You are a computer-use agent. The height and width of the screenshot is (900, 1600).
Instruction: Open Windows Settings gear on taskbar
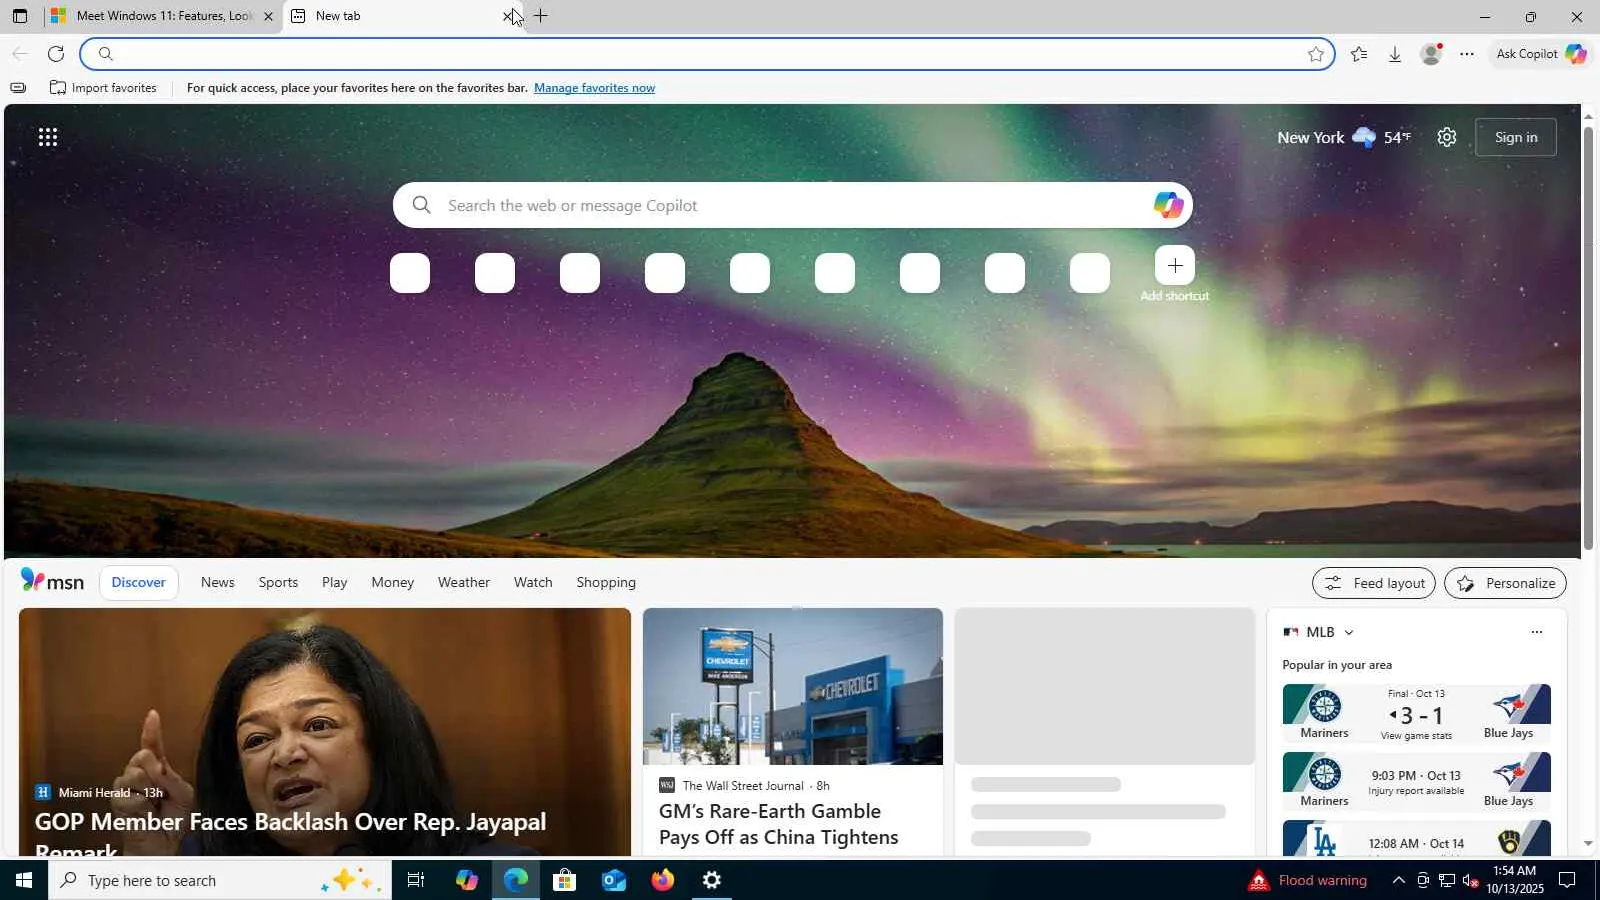tap(711, 880)
